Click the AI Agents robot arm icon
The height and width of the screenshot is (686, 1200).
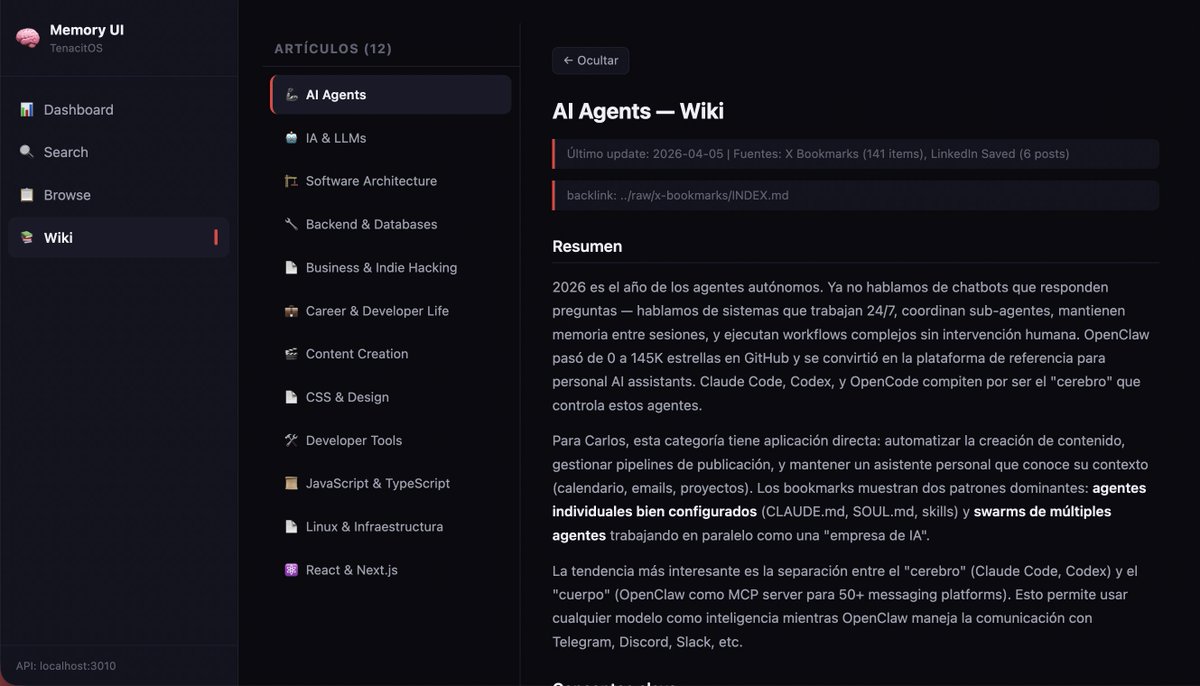tap(292, 95)
